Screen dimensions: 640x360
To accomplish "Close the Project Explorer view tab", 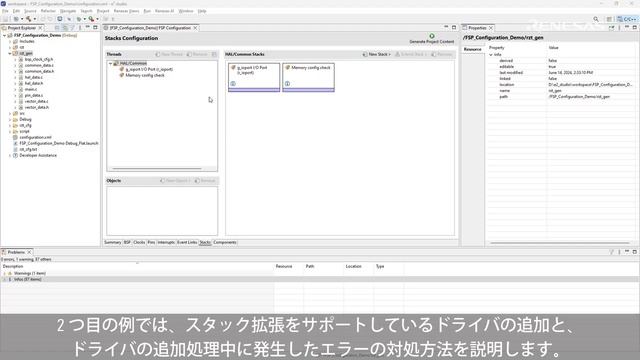I will point(40,28).
